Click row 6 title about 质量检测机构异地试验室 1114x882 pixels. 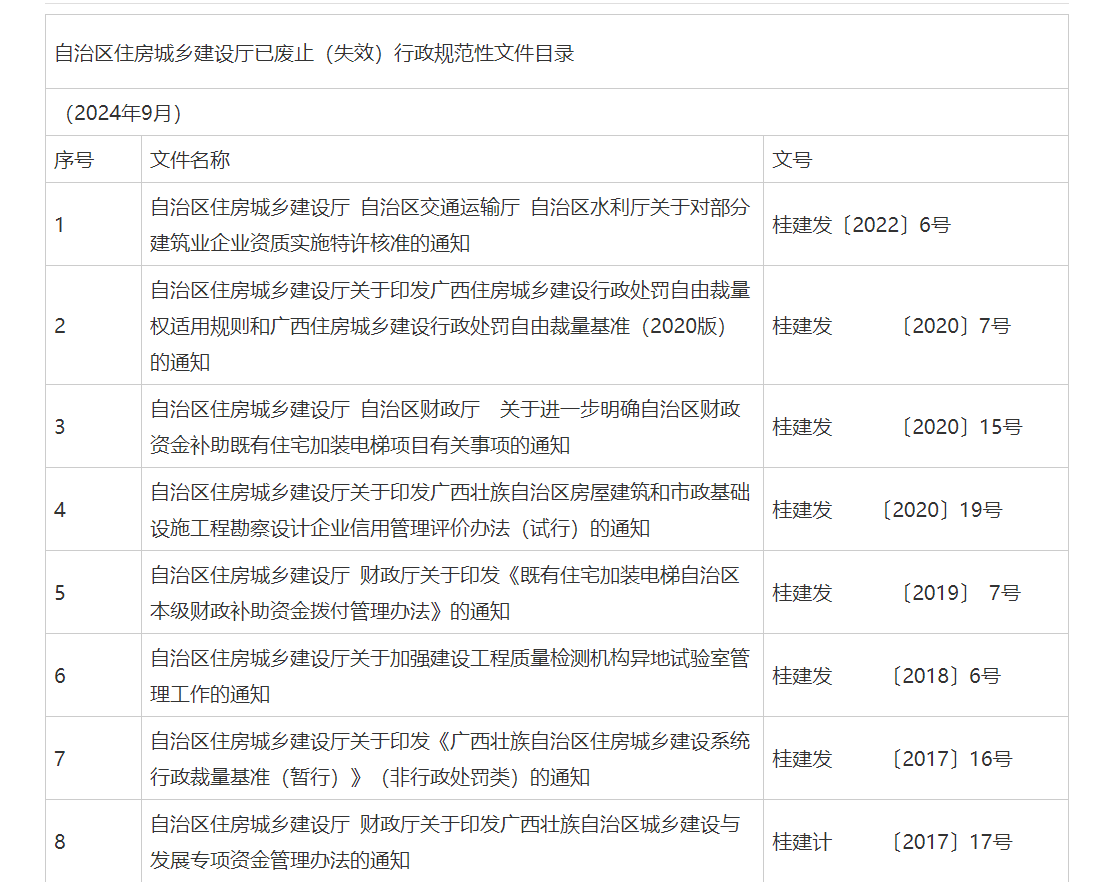450,676
